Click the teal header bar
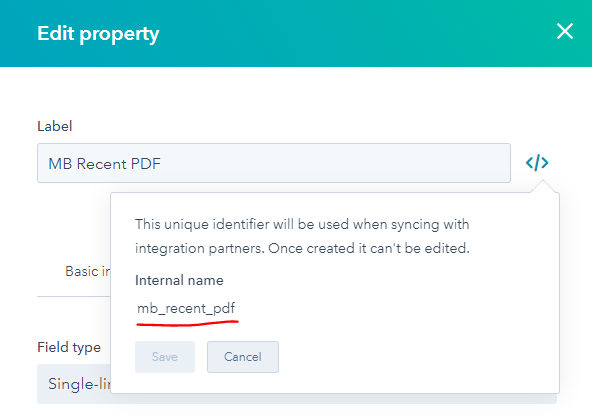592x419 pixels. coord(296,33)
